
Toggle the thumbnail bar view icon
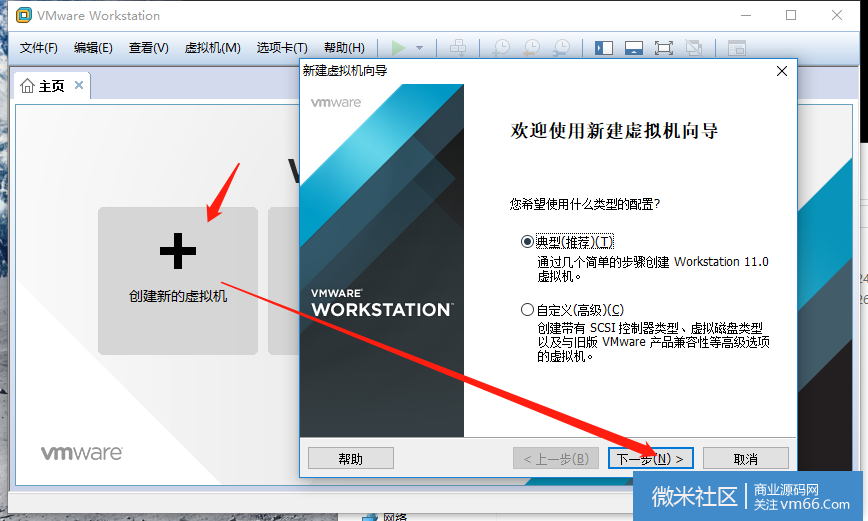634,48
